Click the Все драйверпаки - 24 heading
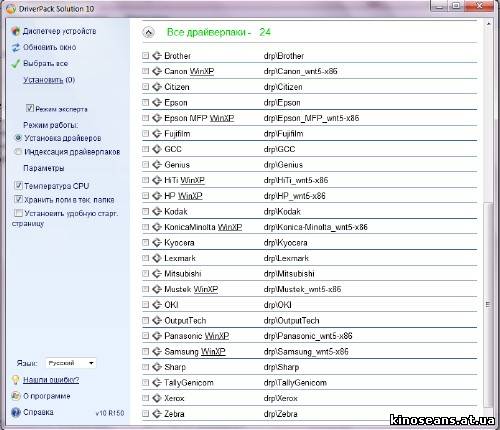The width and height of the screenshot is (500, 430). click(219, 32)
